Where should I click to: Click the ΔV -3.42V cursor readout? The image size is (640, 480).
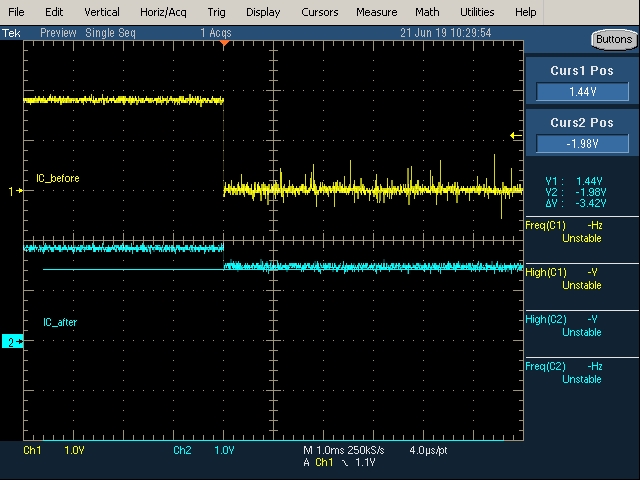[x=576, y=203]
